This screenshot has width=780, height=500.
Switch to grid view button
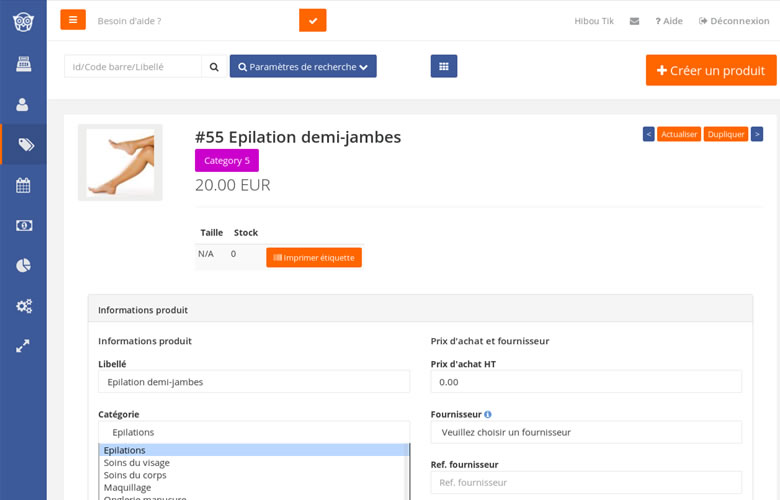(444, 66)
